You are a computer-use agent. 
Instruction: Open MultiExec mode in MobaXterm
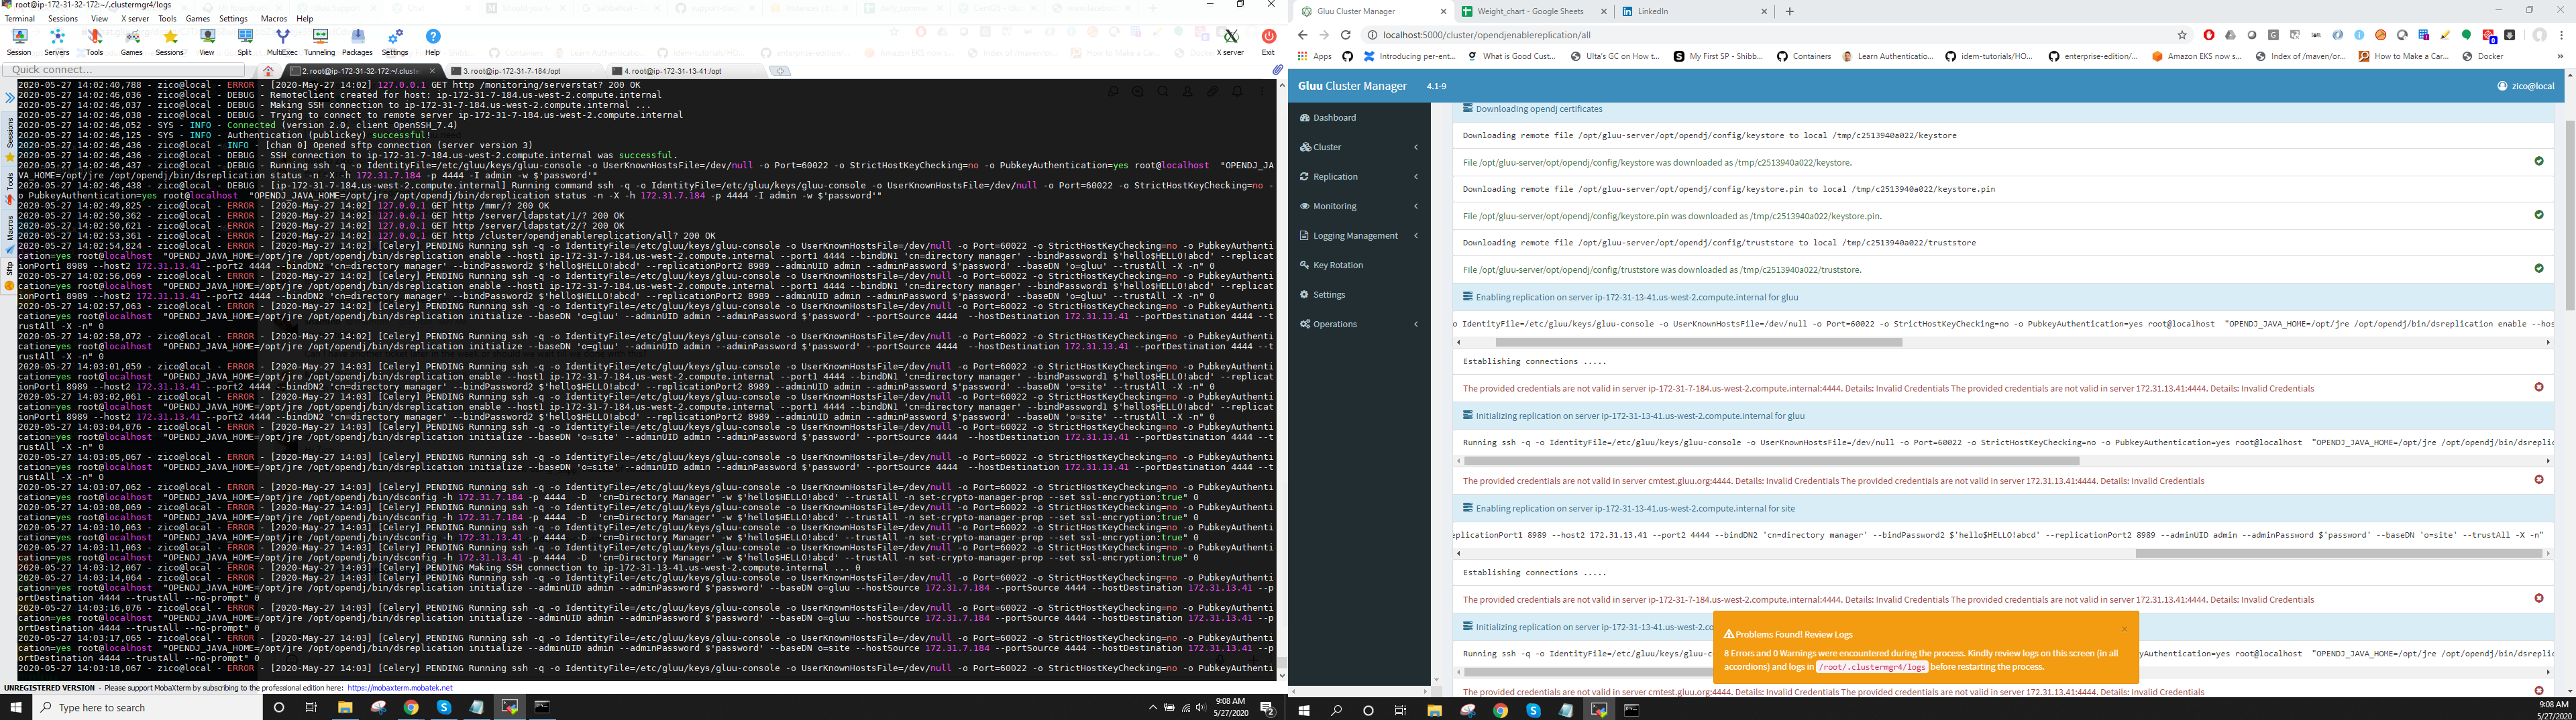pos(282,41)
